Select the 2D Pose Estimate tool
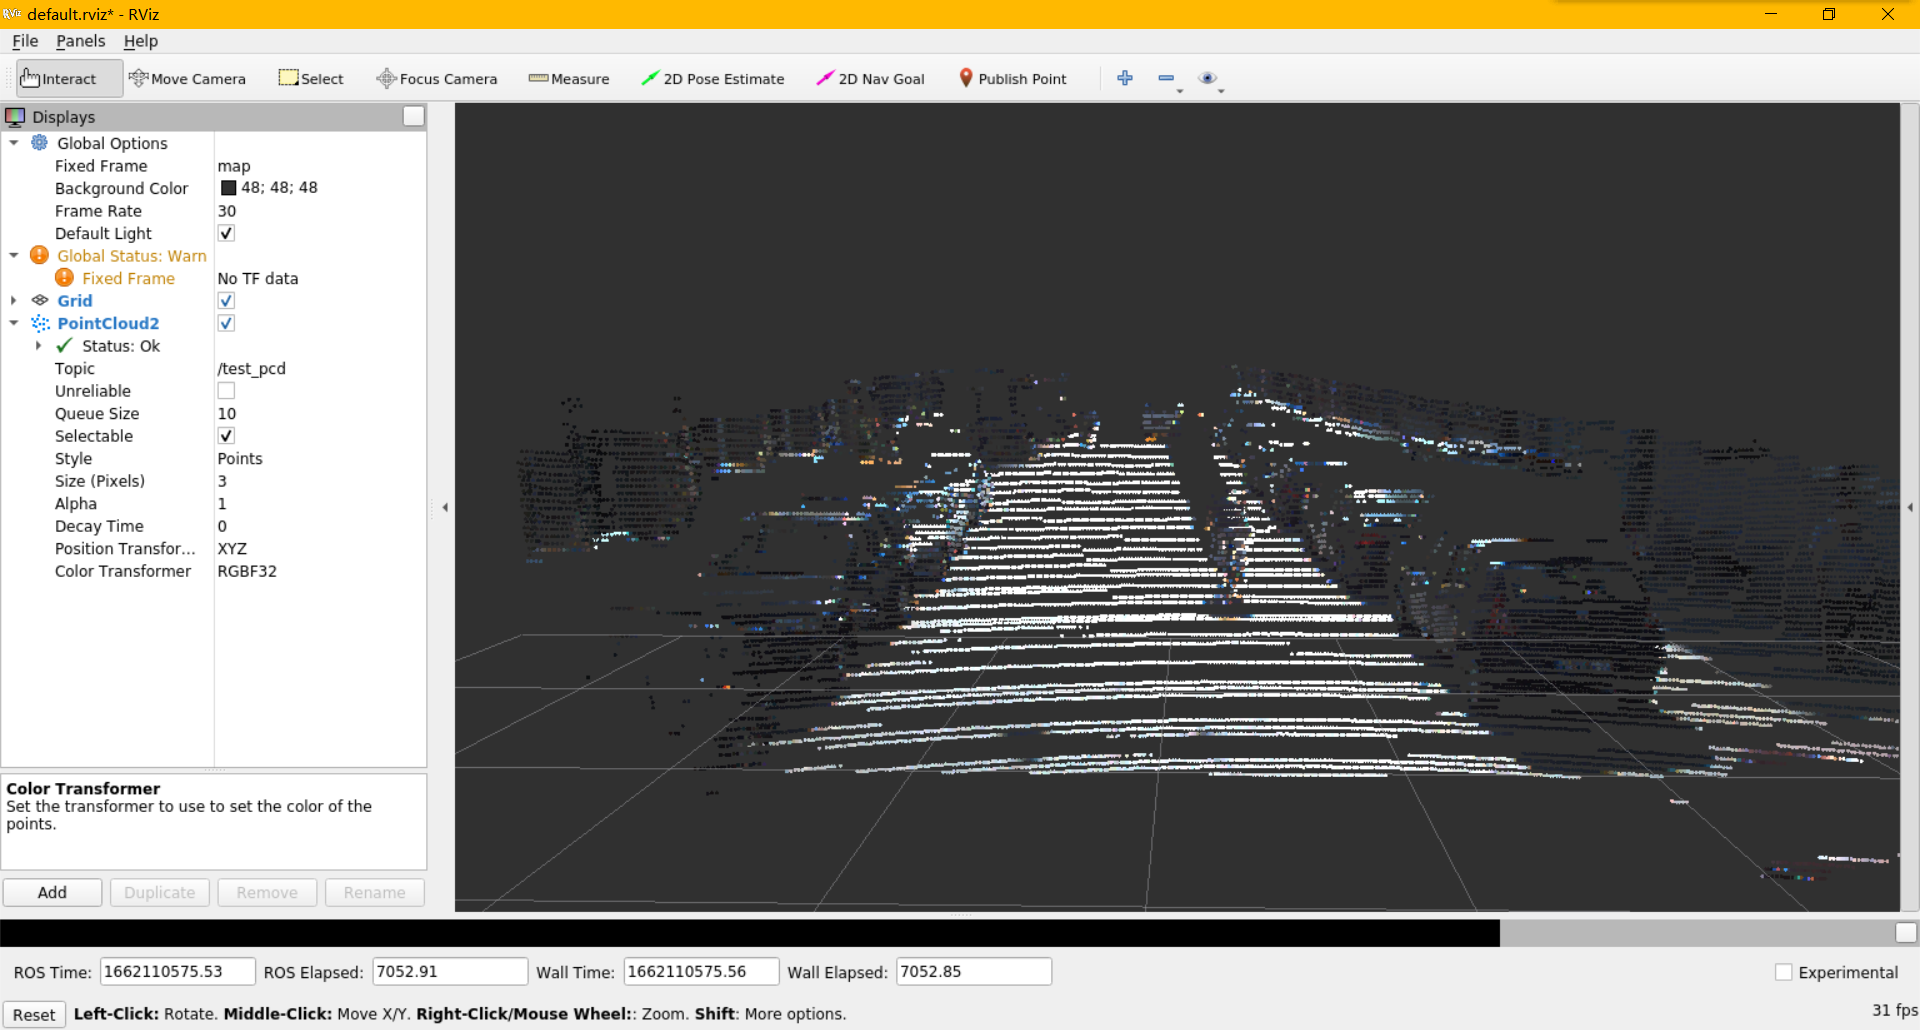The height and width of the screenshot is (1030, 1920). pyautogui.click(x=713, y=78)
